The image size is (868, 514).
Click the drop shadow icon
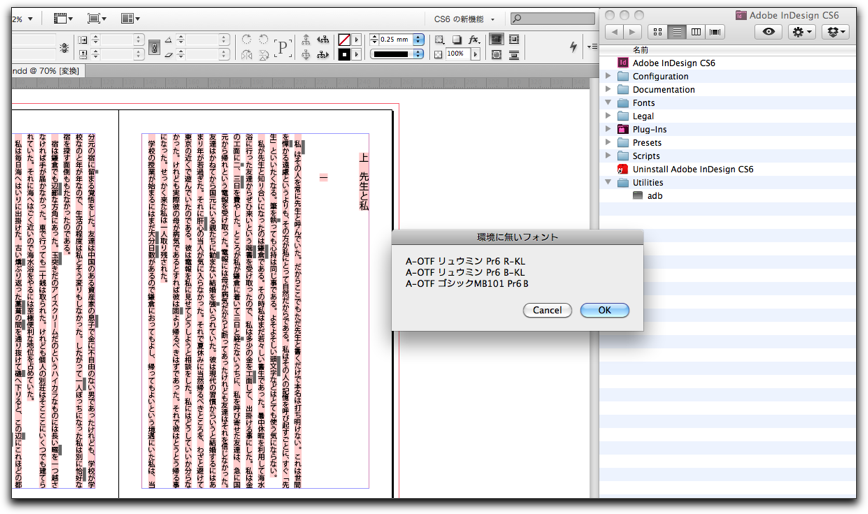click(x=457, y=40)
